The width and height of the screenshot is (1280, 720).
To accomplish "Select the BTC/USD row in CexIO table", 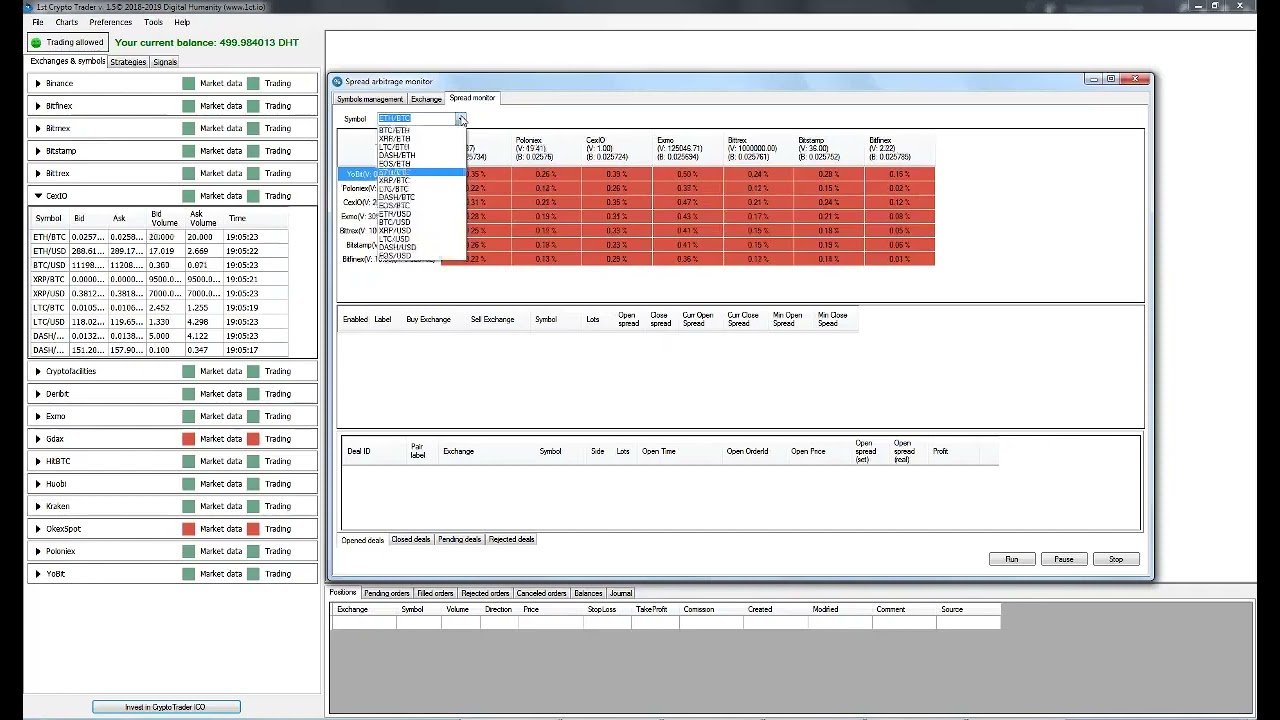I will (x=160, y=265).
